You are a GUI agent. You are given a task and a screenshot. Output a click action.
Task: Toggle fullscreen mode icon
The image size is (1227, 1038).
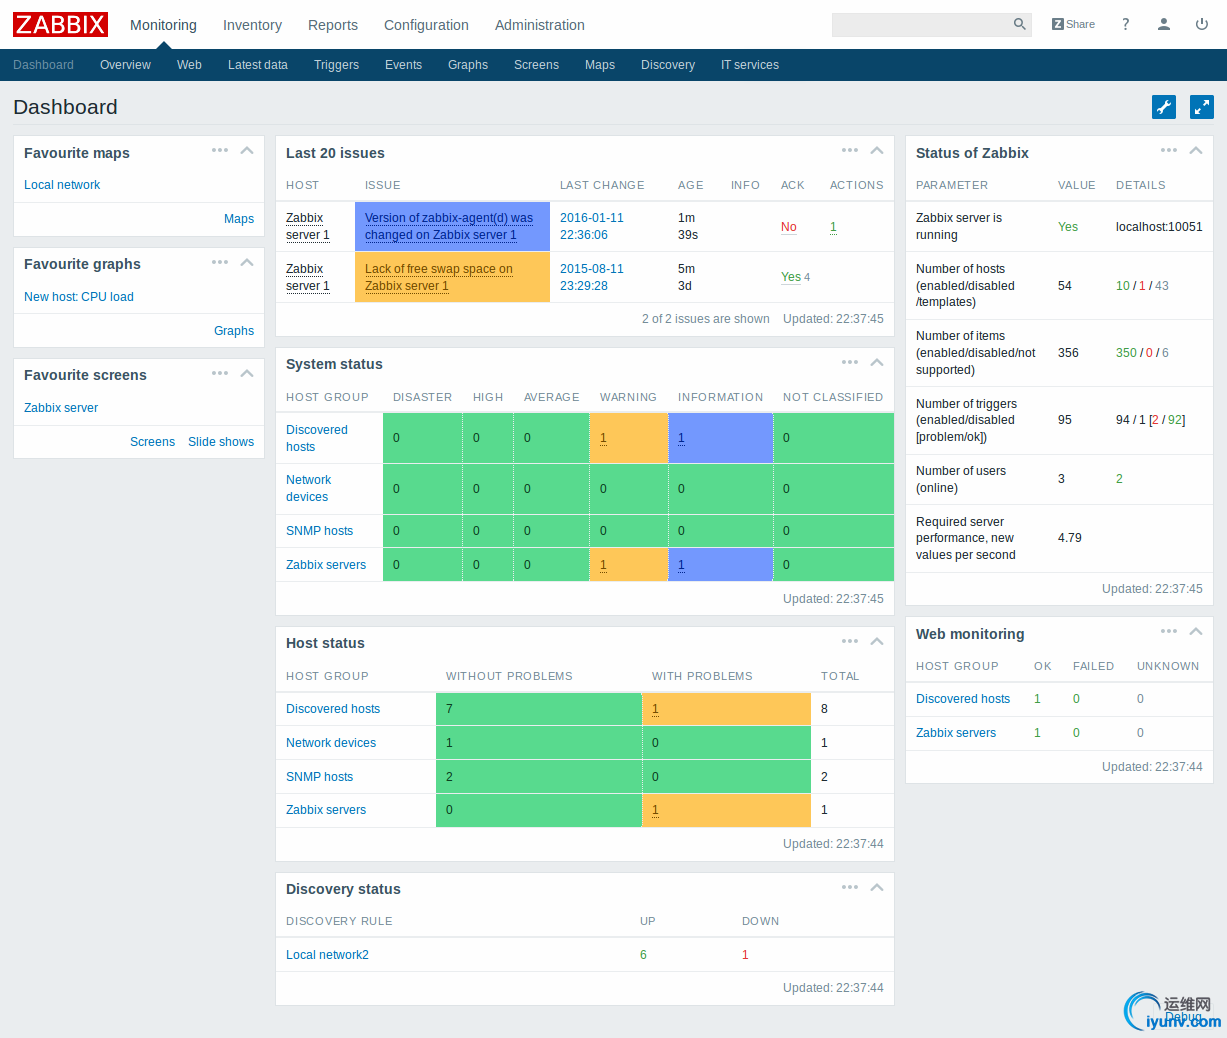(x=1202, y=107)
